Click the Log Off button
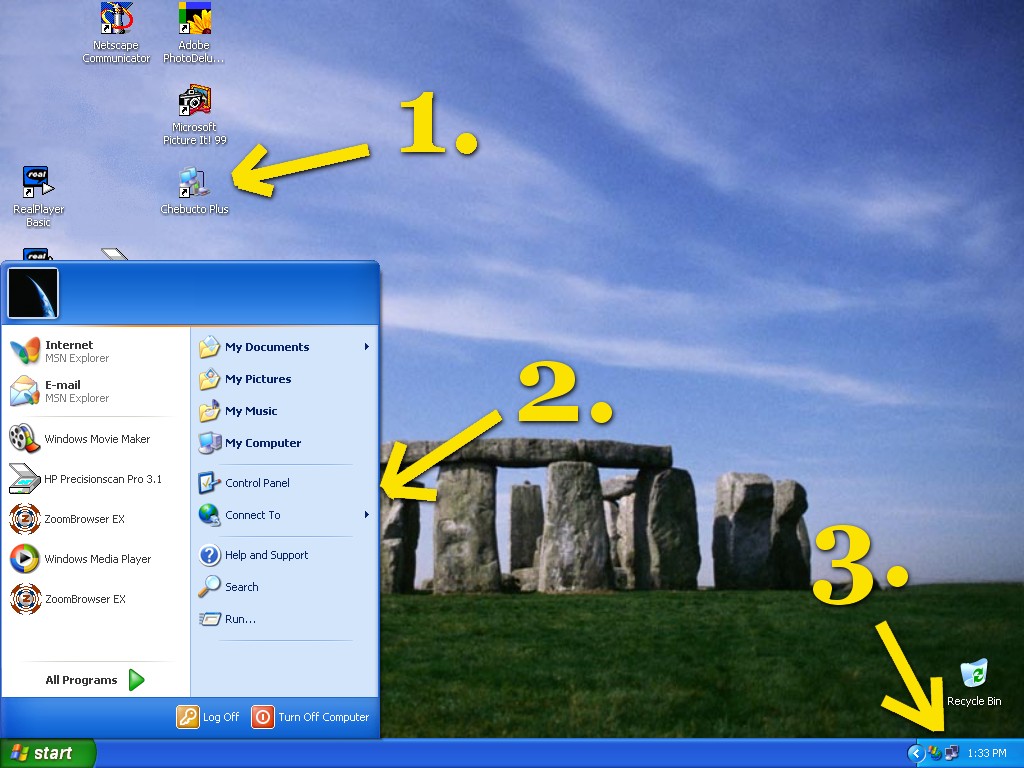1024x768 pixels. 209,717
